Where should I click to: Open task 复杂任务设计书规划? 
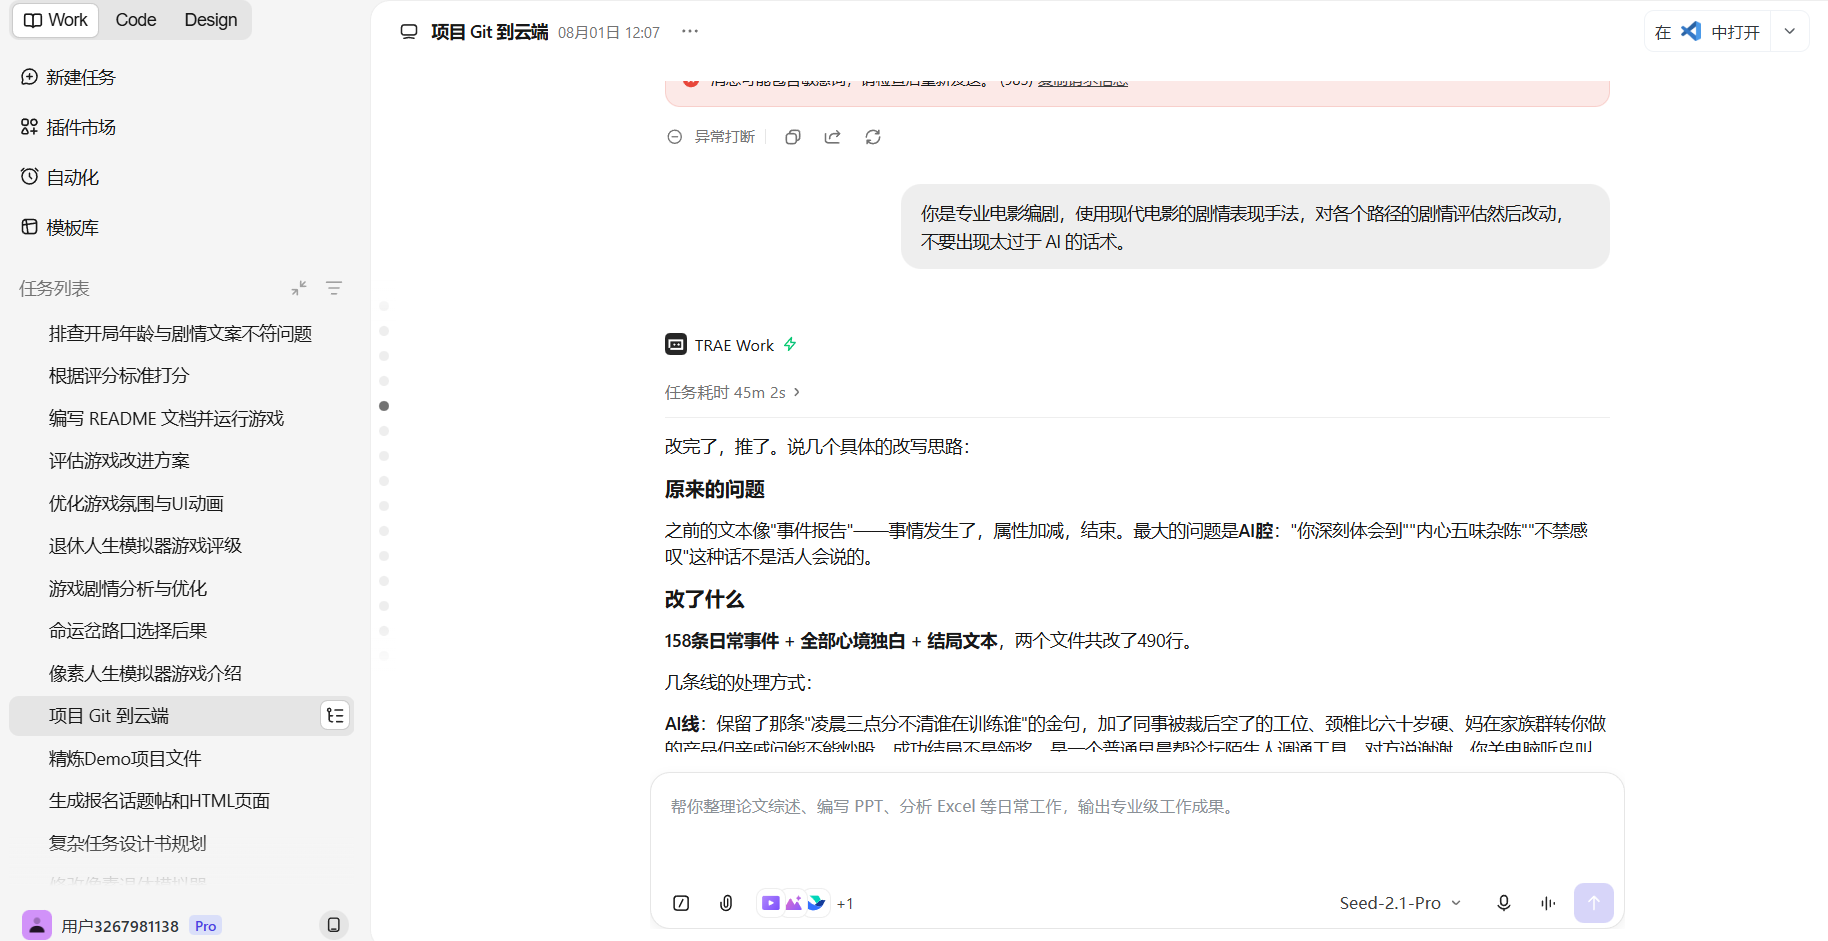181,843
